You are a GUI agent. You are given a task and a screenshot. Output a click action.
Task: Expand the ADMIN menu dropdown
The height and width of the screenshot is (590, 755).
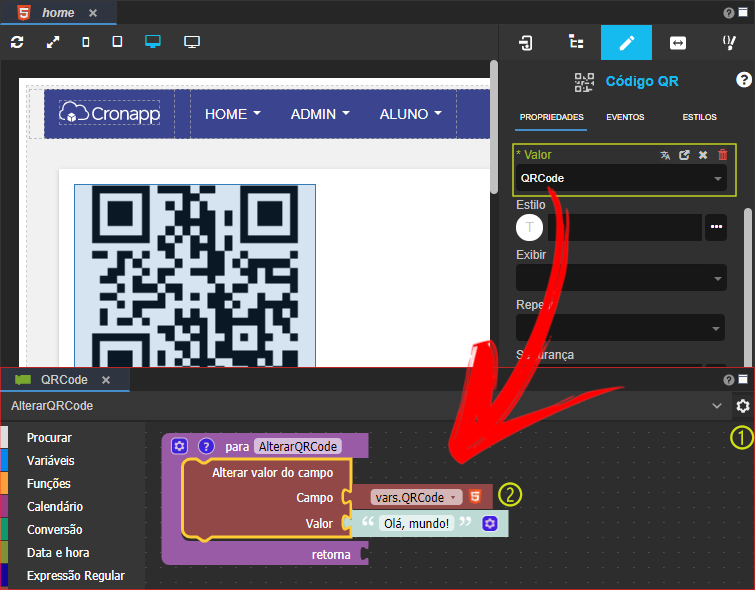[x=320, y=114]
